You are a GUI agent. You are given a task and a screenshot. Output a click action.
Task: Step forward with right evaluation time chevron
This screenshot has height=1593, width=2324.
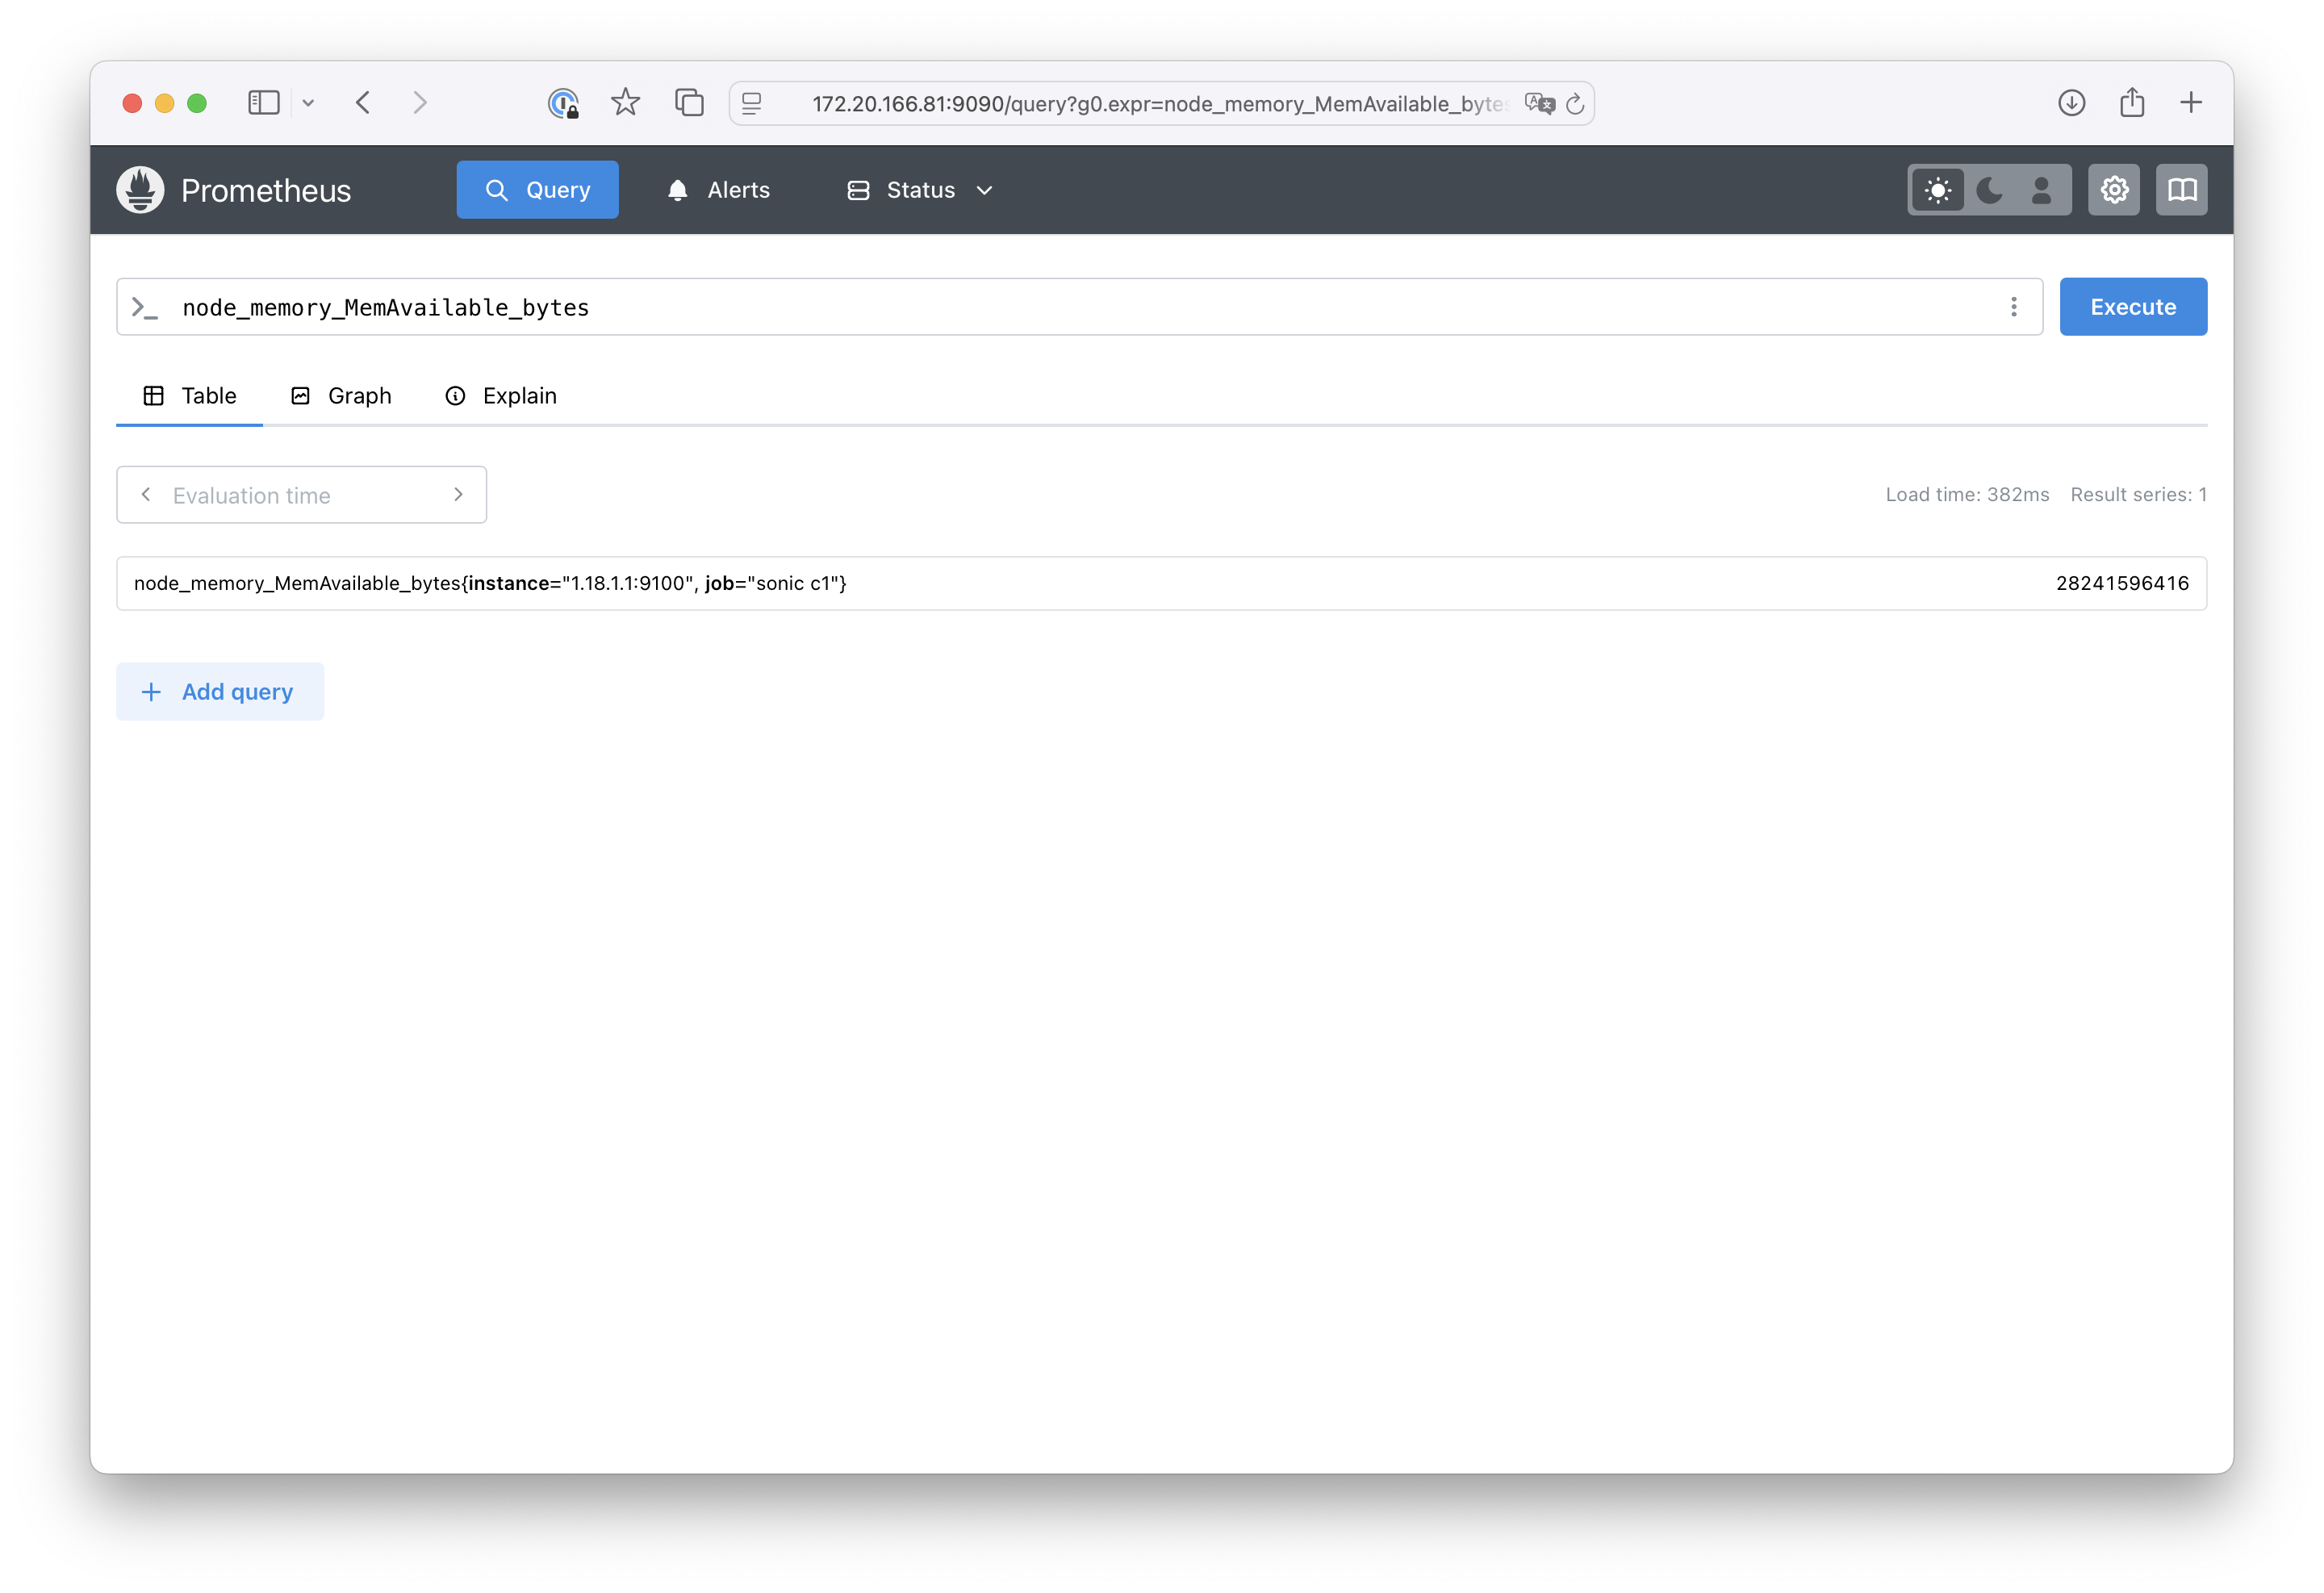pos(458,494)
